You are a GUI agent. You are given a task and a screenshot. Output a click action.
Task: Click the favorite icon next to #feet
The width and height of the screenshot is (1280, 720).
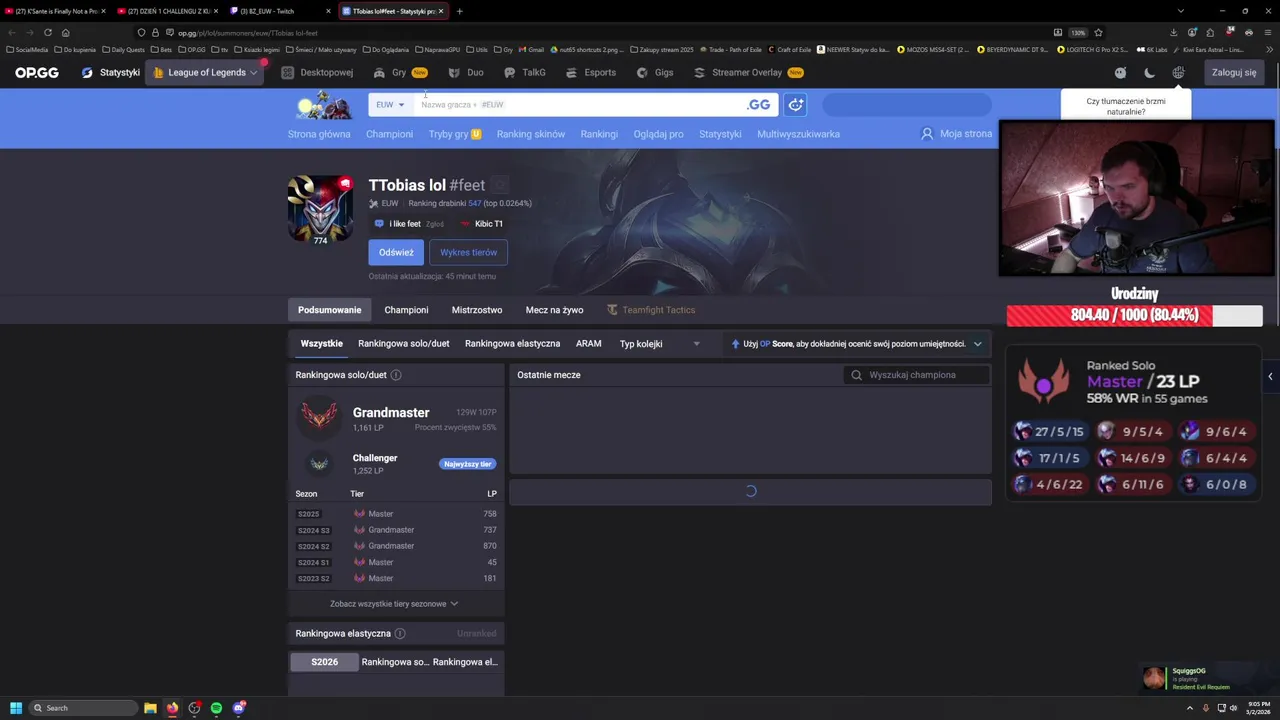pyautogui.click(x=500, y=185)
